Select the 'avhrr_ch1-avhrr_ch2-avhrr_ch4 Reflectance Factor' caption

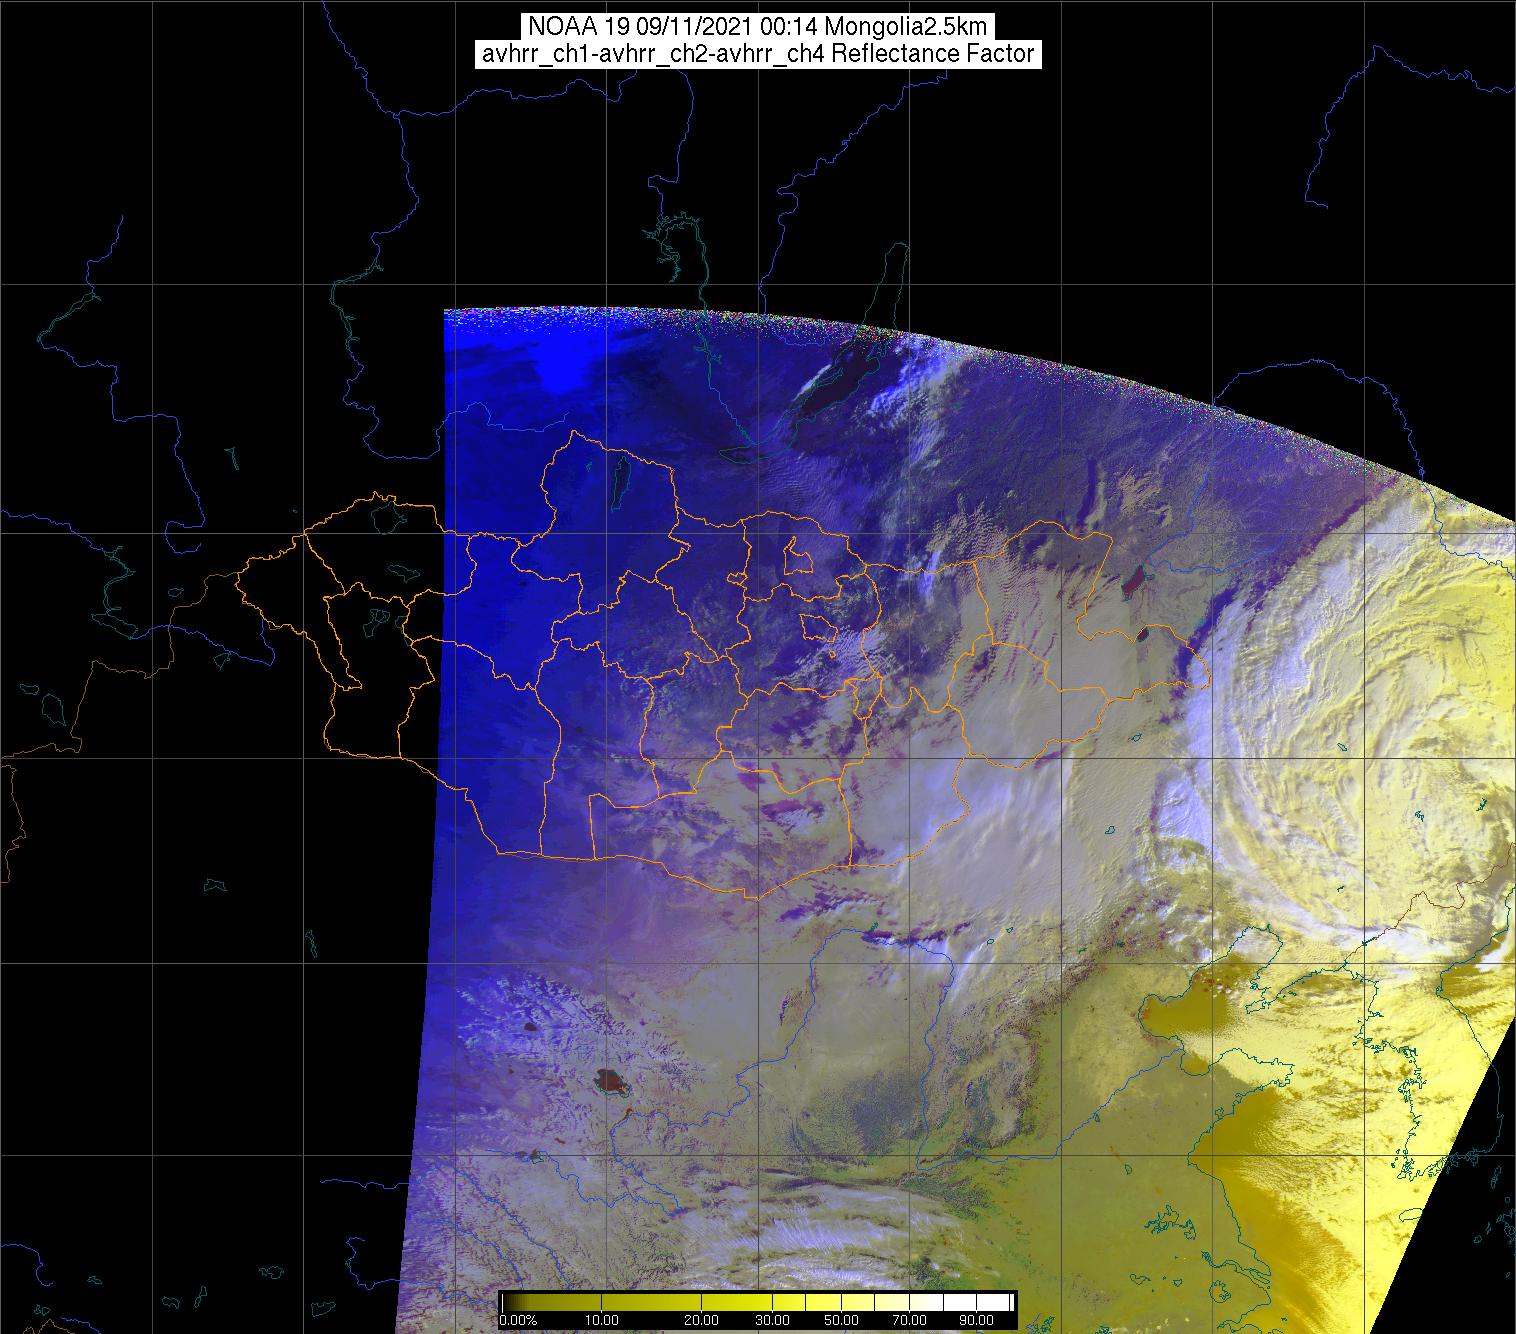point(757,54)
